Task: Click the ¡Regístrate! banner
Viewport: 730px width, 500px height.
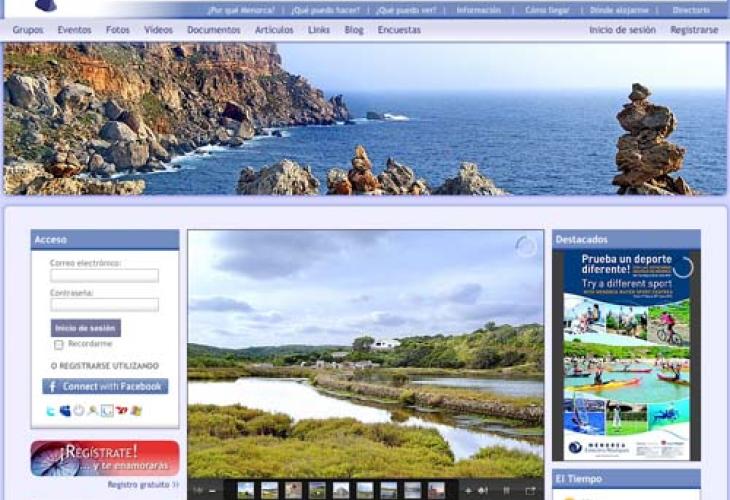Action: pyautogui.click(x=105, y=458)
